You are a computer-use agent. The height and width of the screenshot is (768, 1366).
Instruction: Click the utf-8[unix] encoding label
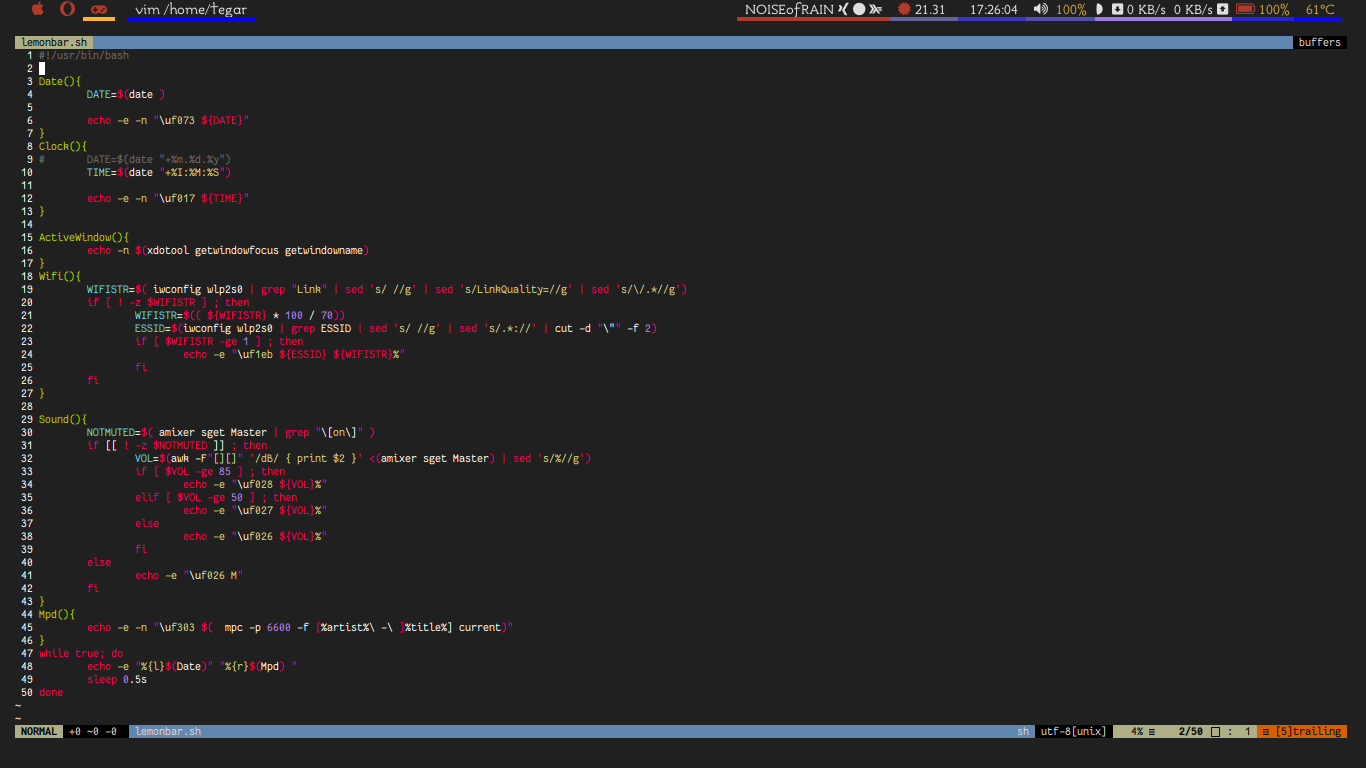tap(1071, 731)
